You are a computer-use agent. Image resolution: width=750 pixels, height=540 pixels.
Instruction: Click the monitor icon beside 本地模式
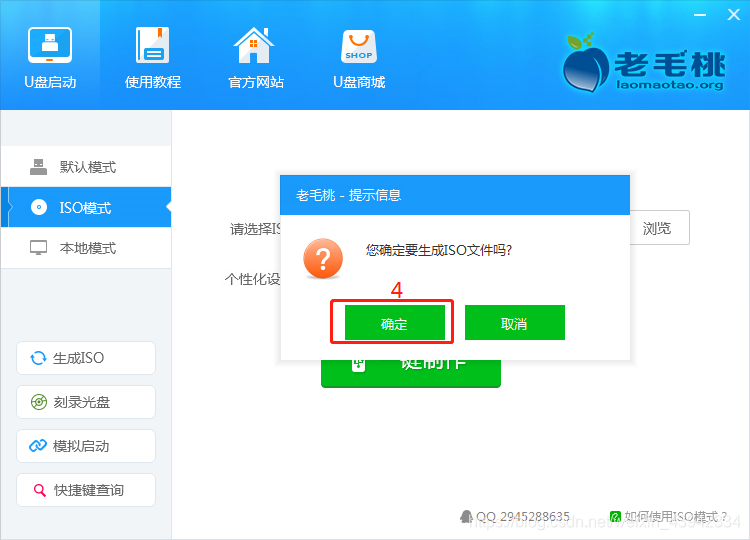38,248
